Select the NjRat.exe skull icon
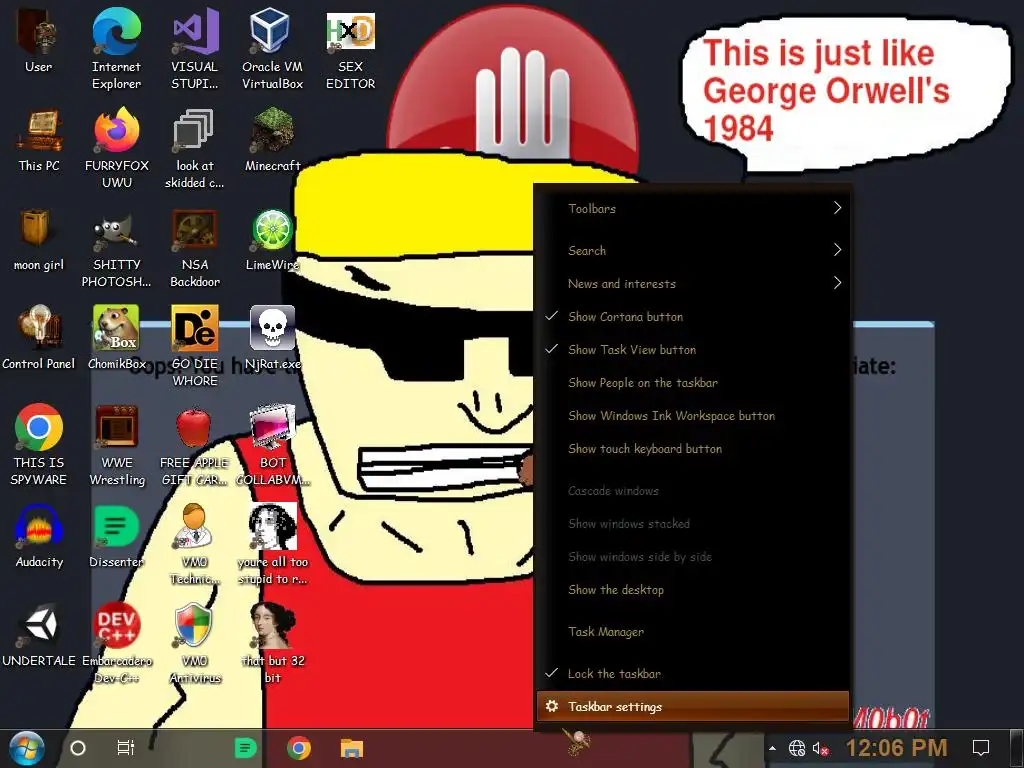 [272, 338]
